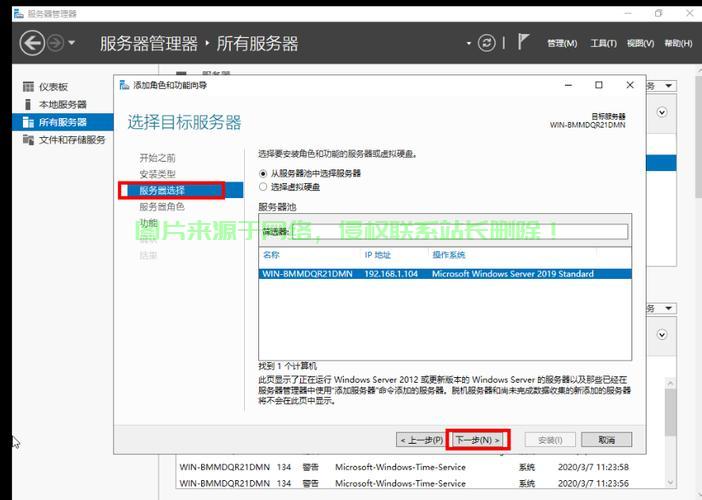Click the 仪表板 dashboard icon
Viewport: 702px width, 500px height.
tap(28, 86)
